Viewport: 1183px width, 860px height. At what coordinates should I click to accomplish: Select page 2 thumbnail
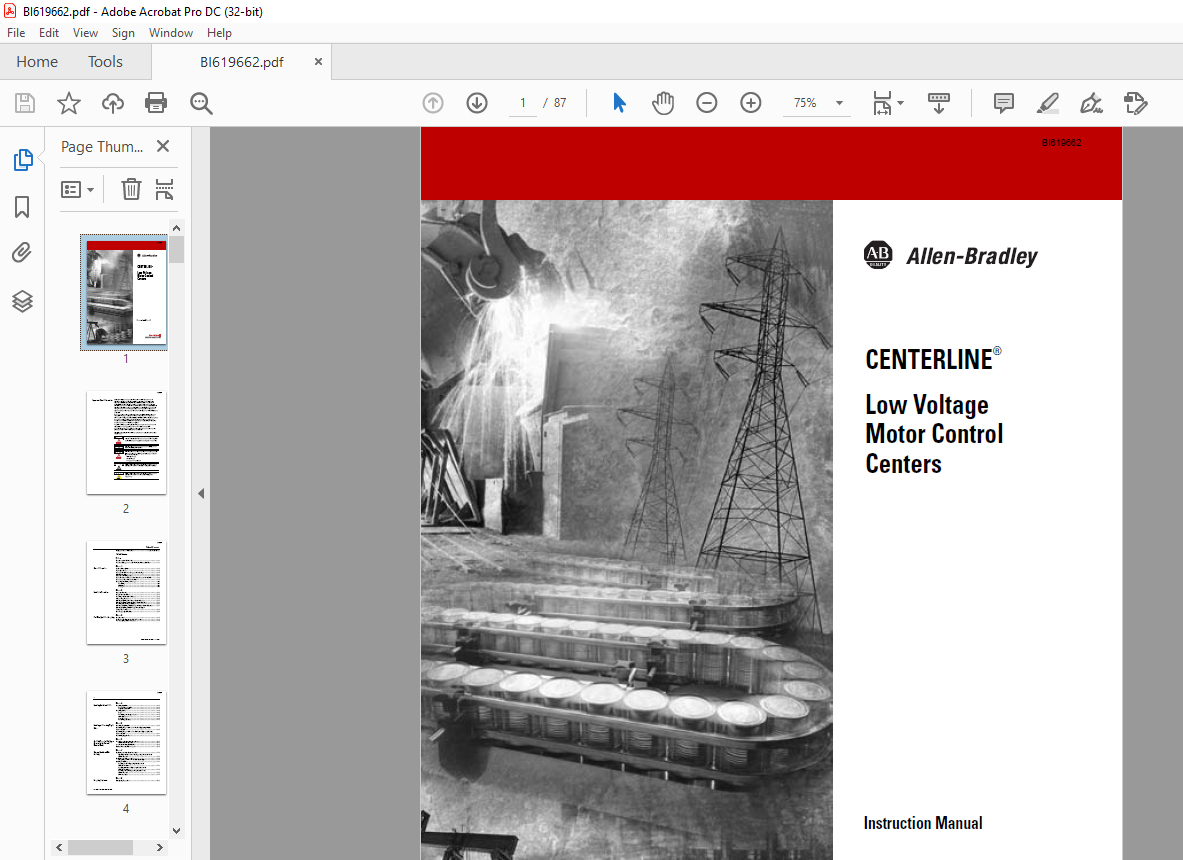[x=126, y=443]
